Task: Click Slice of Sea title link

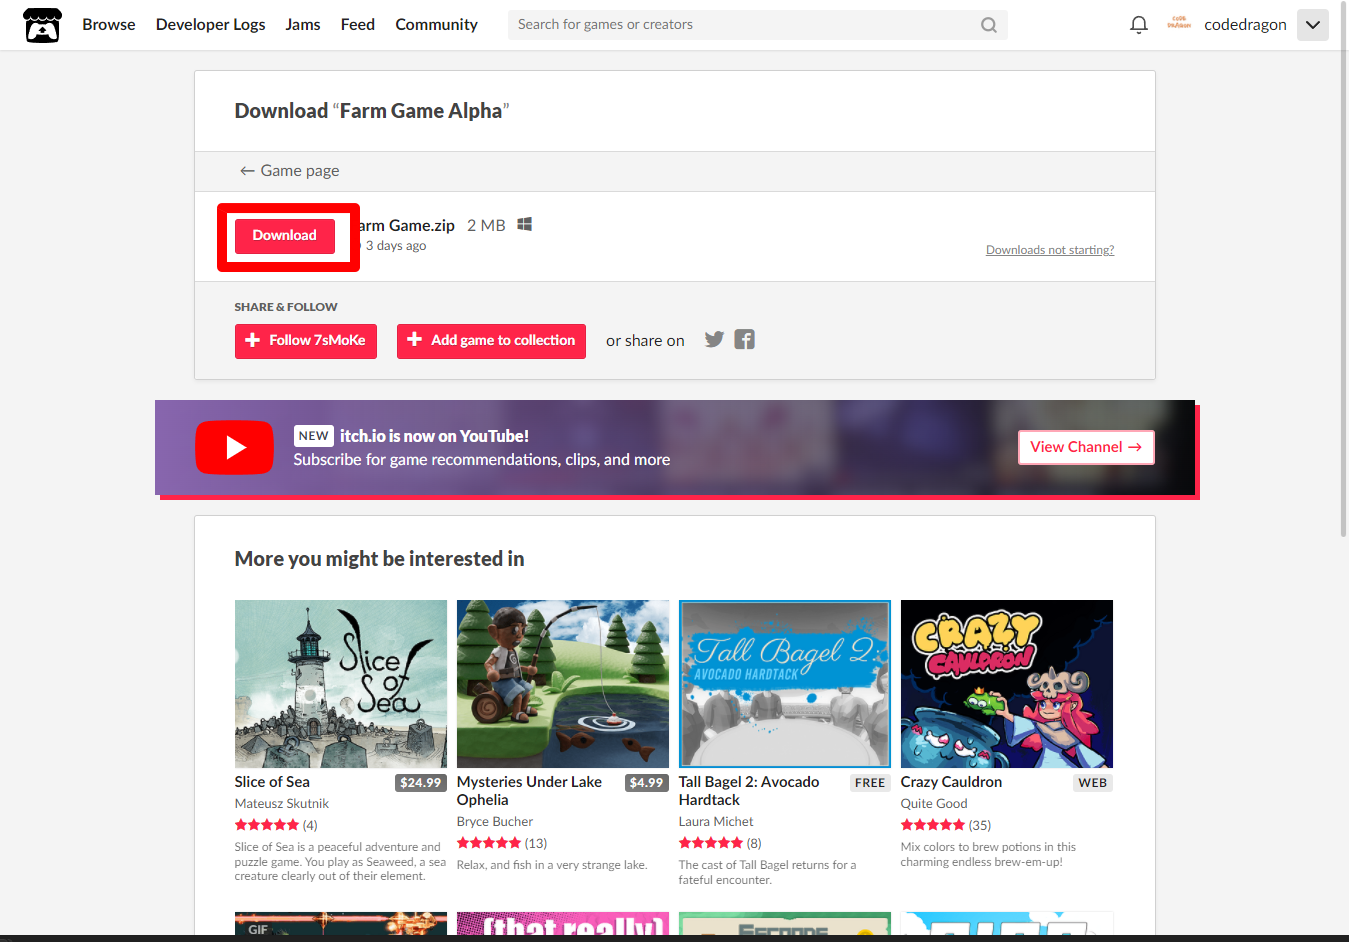Action: coord(272,782)
